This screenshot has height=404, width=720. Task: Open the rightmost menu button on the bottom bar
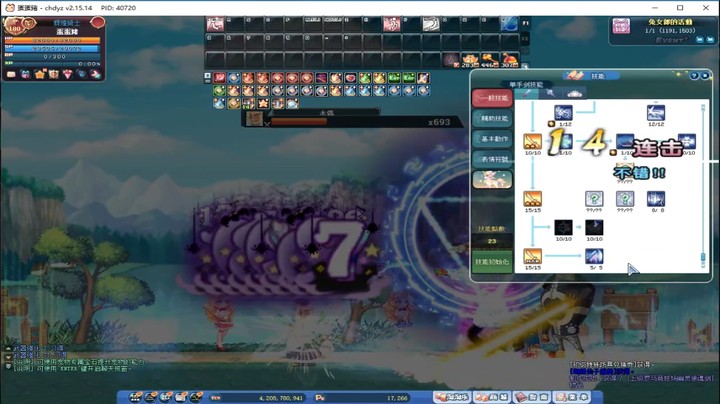pos(572,397)
